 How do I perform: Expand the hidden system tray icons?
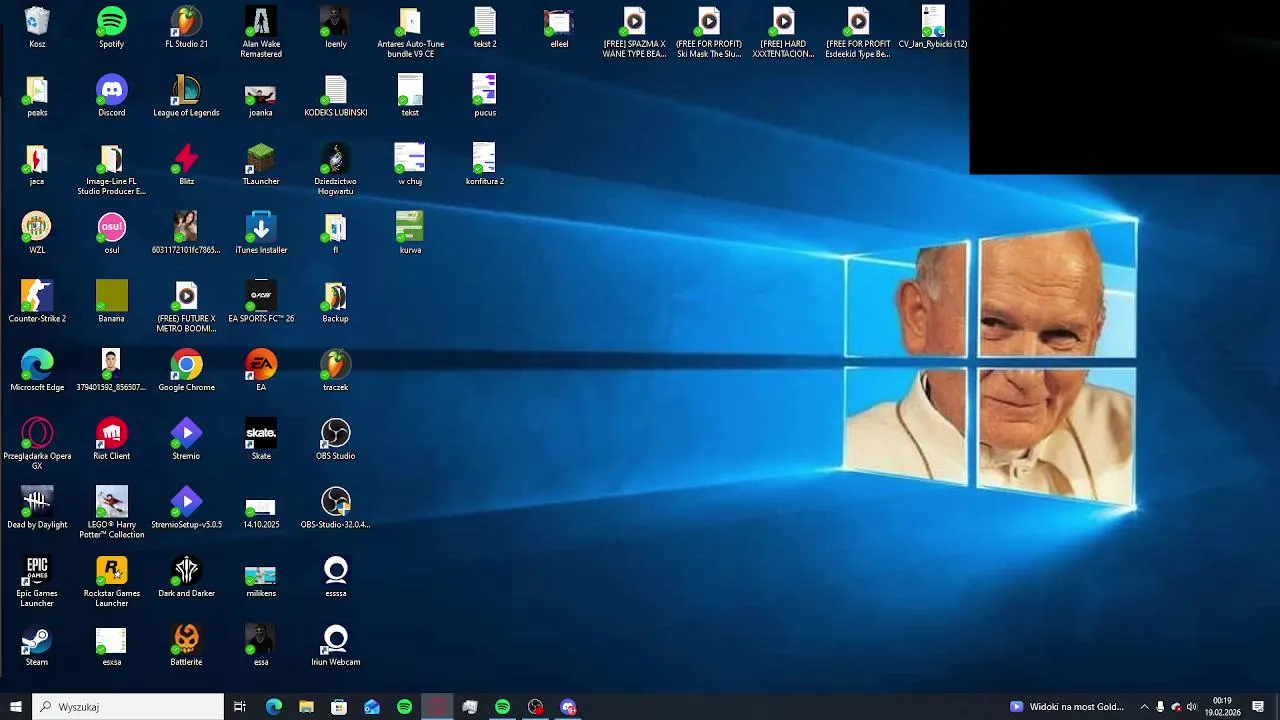(x=1144, y=707)
